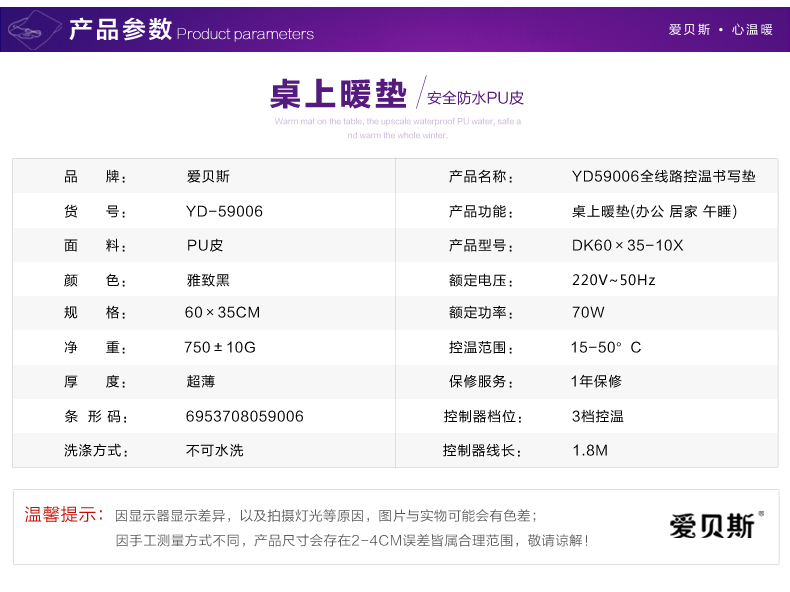Click the weight value 750±10G
Viewport: 790px width, 592px height.
tap(220, 347)
